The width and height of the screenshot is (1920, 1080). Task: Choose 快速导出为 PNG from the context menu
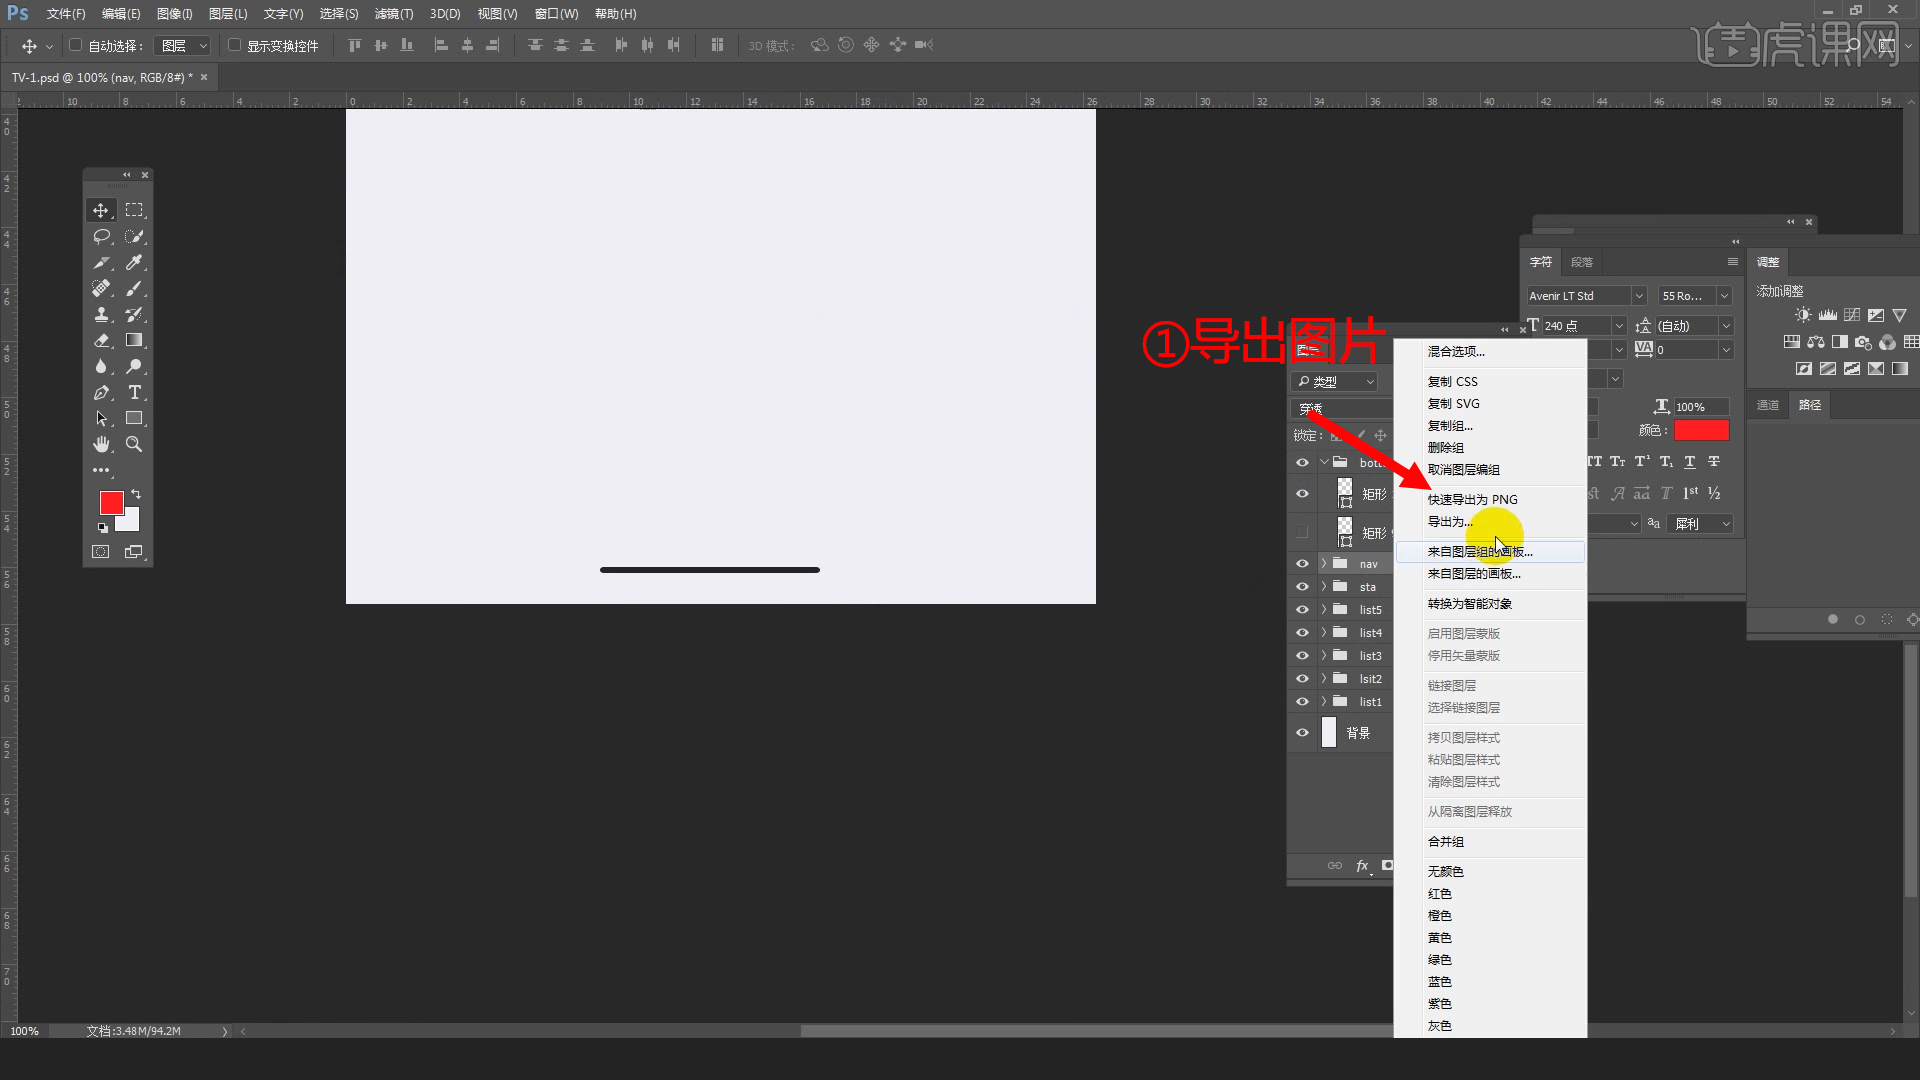click(x=1472, y=499)
